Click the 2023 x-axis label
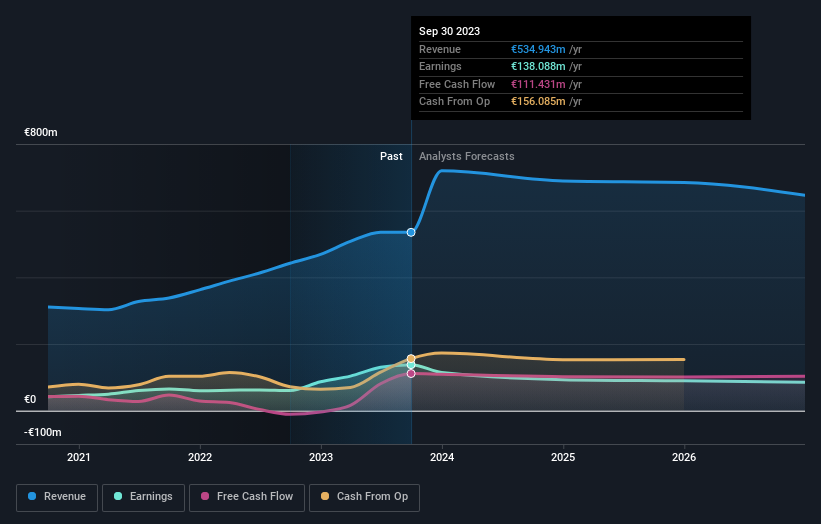 pyautogui.click(x=321, y=457)
